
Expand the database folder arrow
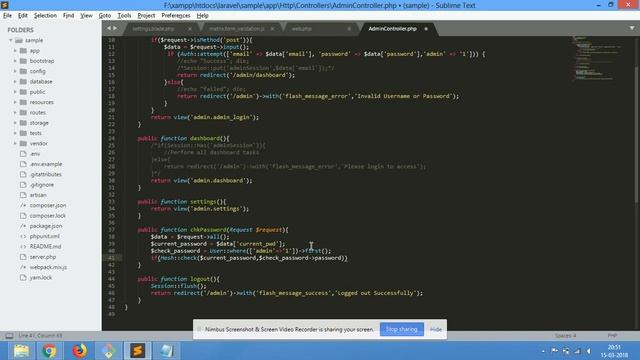(15, 82)
